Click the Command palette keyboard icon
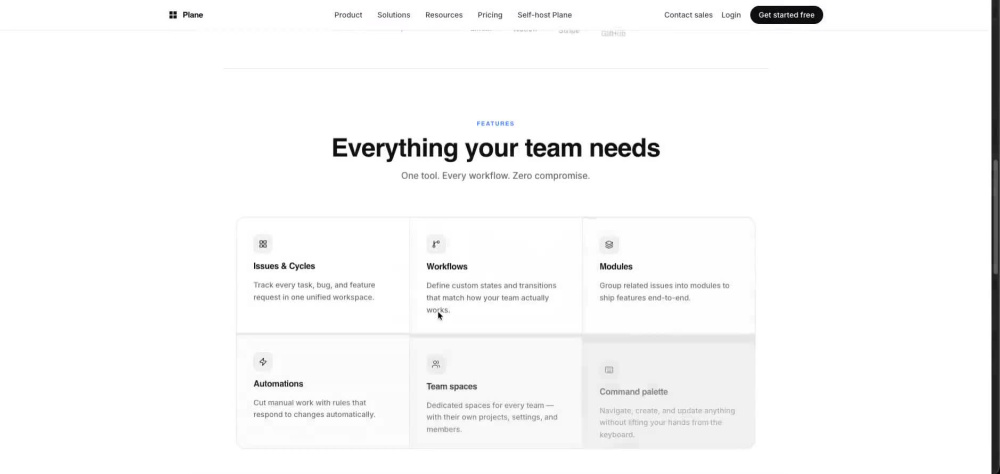Screen dimensions: 1000x474 [609, 369]
